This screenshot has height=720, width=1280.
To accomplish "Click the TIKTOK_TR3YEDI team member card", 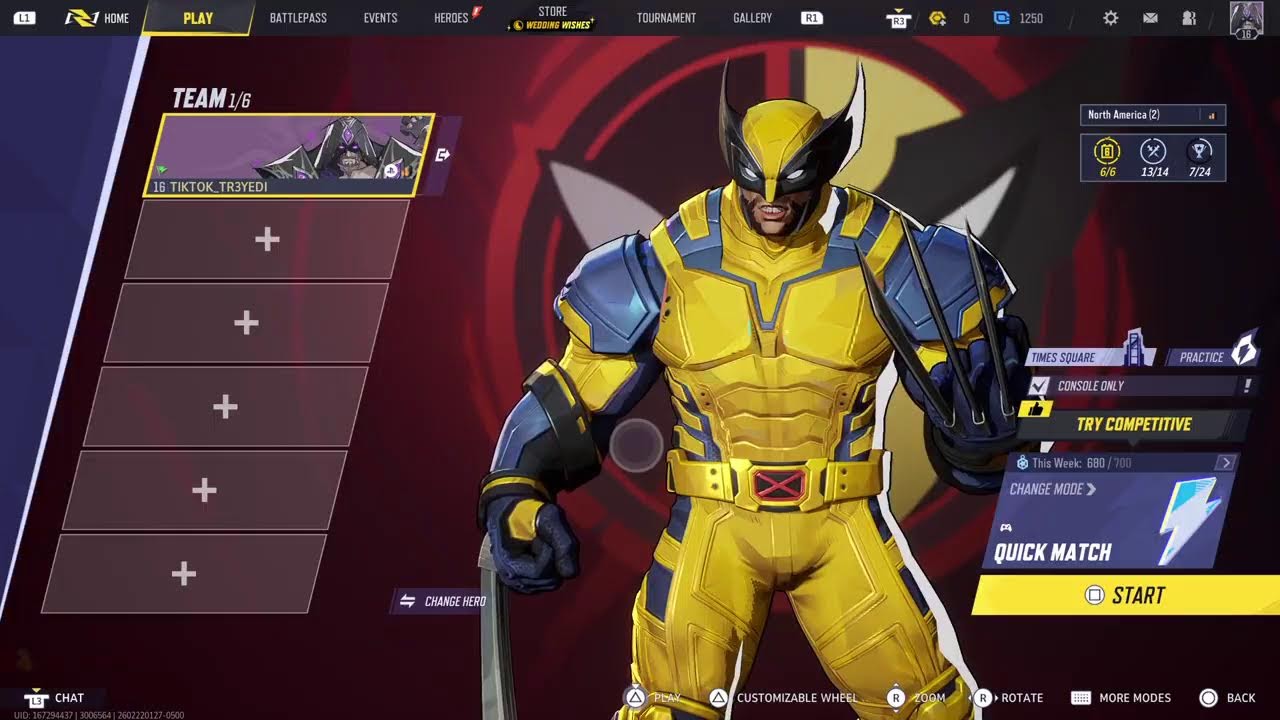I will (290, 154).
